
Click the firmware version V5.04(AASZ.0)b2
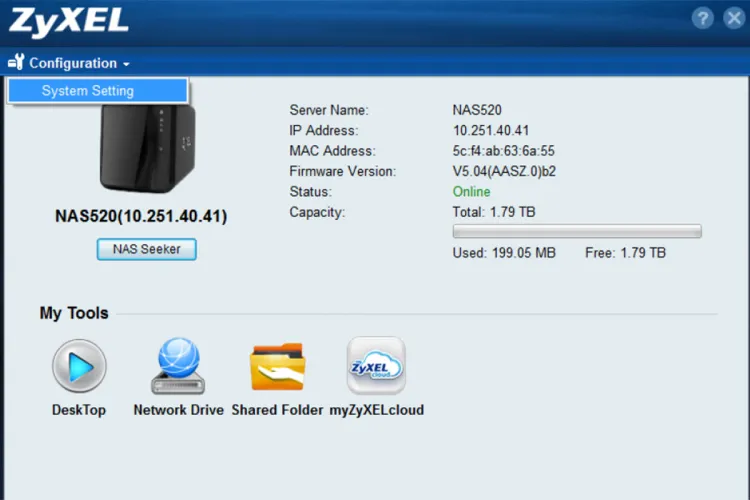click(x=504, y=171)
